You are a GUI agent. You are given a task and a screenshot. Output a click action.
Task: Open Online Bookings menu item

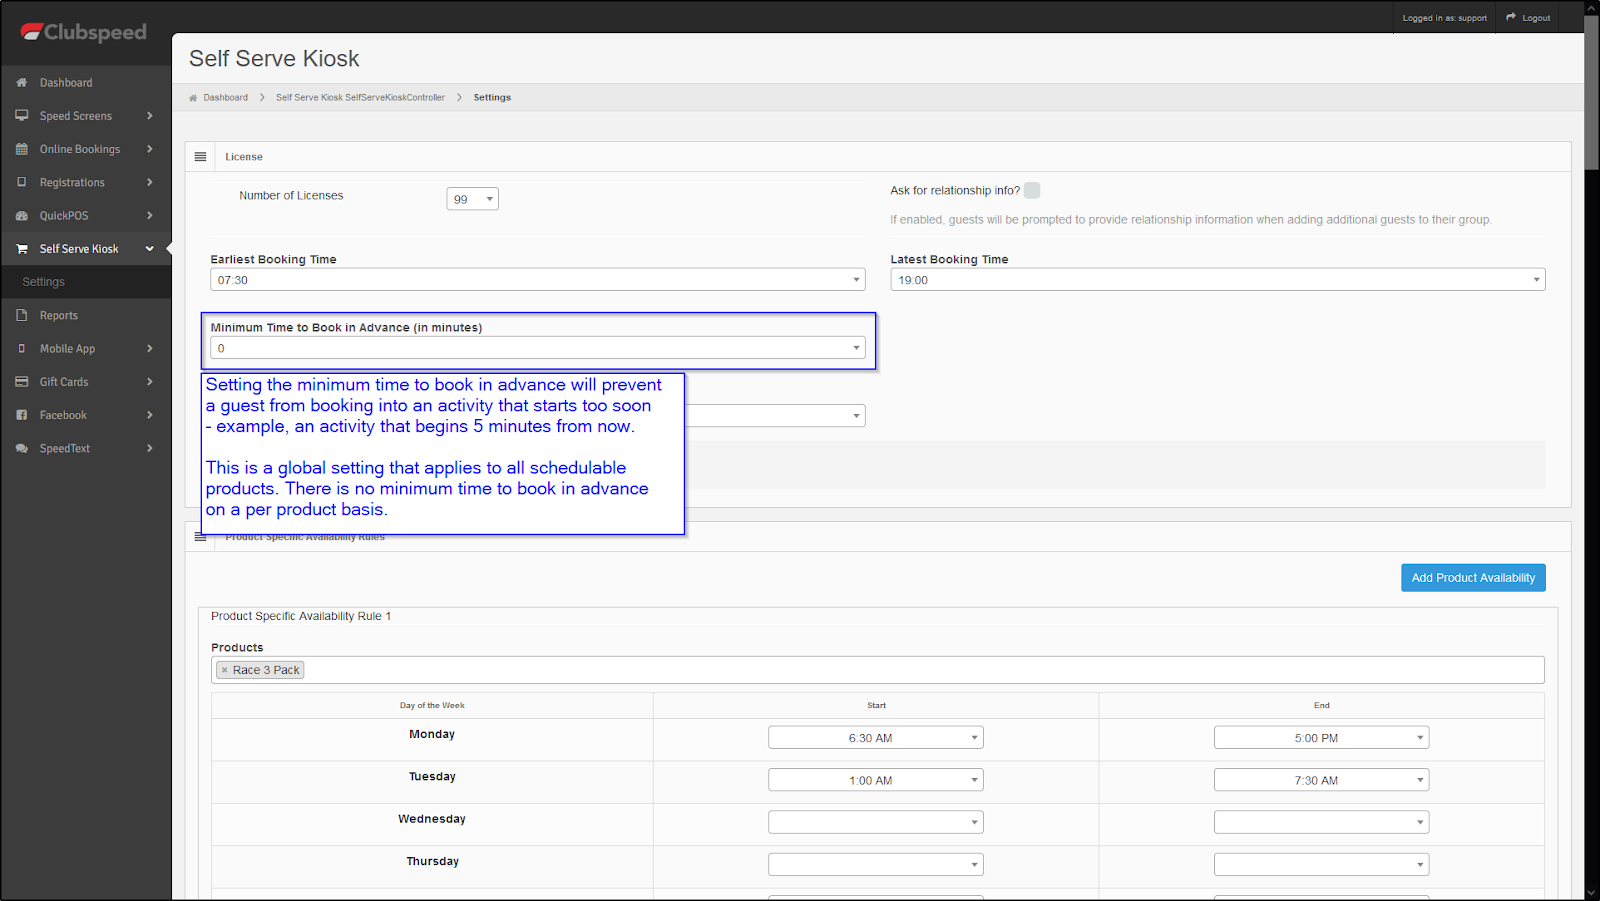pos(86,149)
